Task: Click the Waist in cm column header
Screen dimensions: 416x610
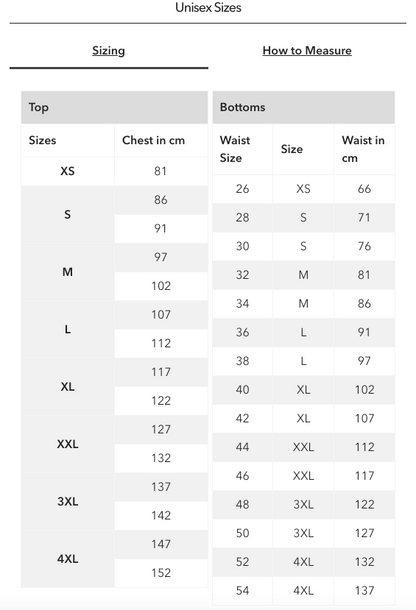Action: (364, 149)
